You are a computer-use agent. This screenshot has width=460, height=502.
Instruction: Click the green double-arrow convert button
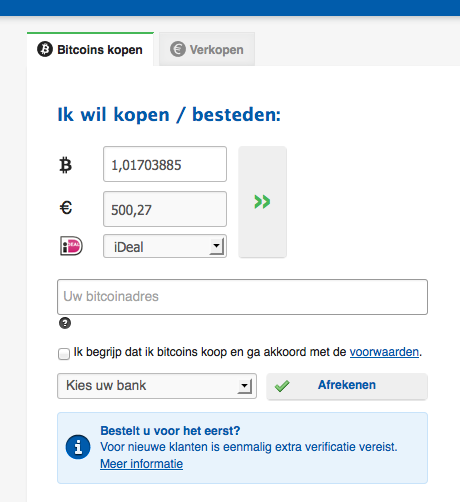tap(262, 202)
